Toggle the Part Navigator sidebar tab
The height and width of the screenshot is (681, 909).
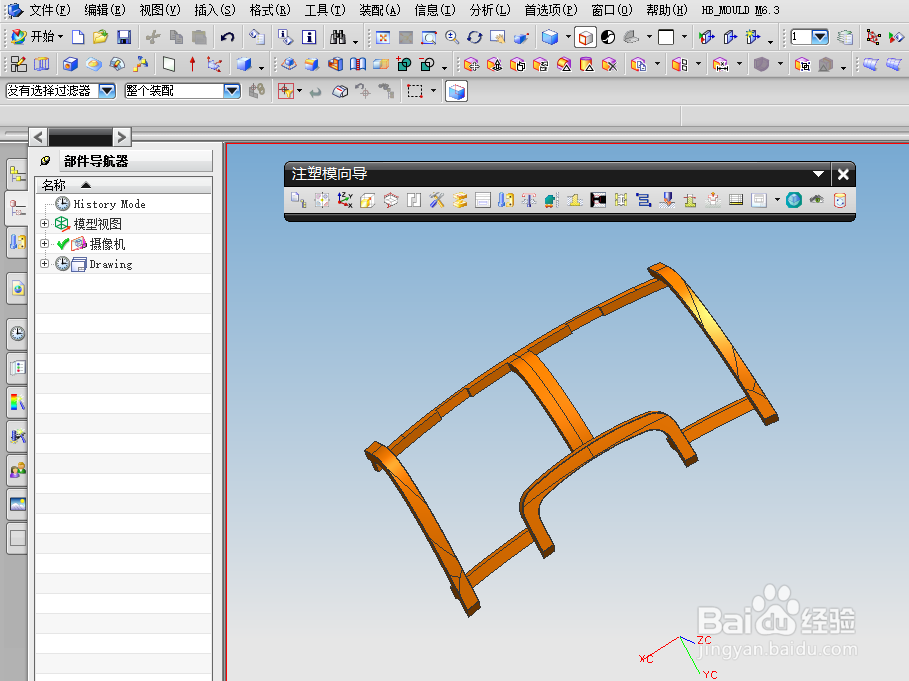point(17,207)
